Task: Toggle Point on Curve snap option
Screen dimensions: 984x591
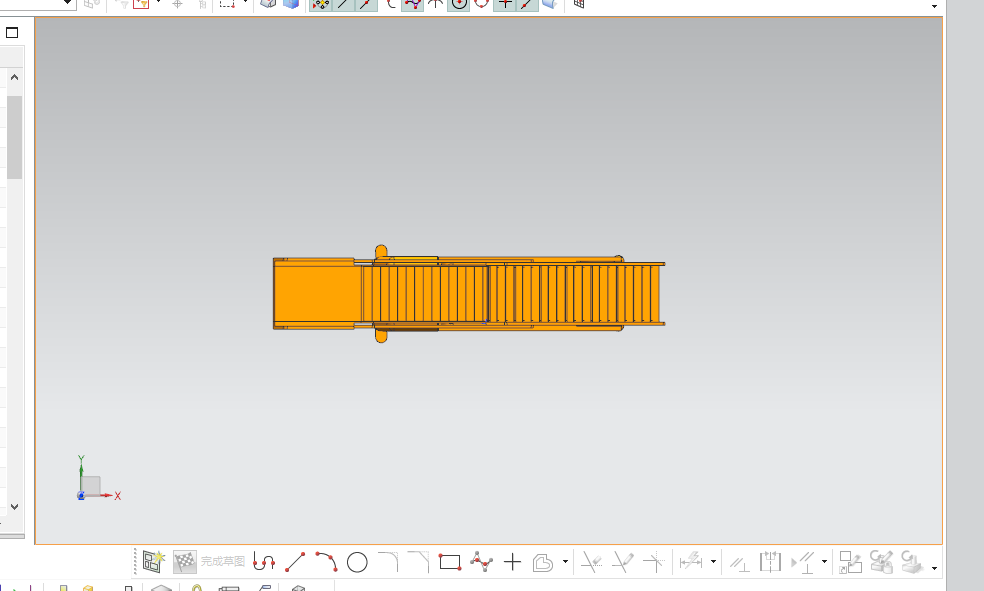Action: coord(527,4)
